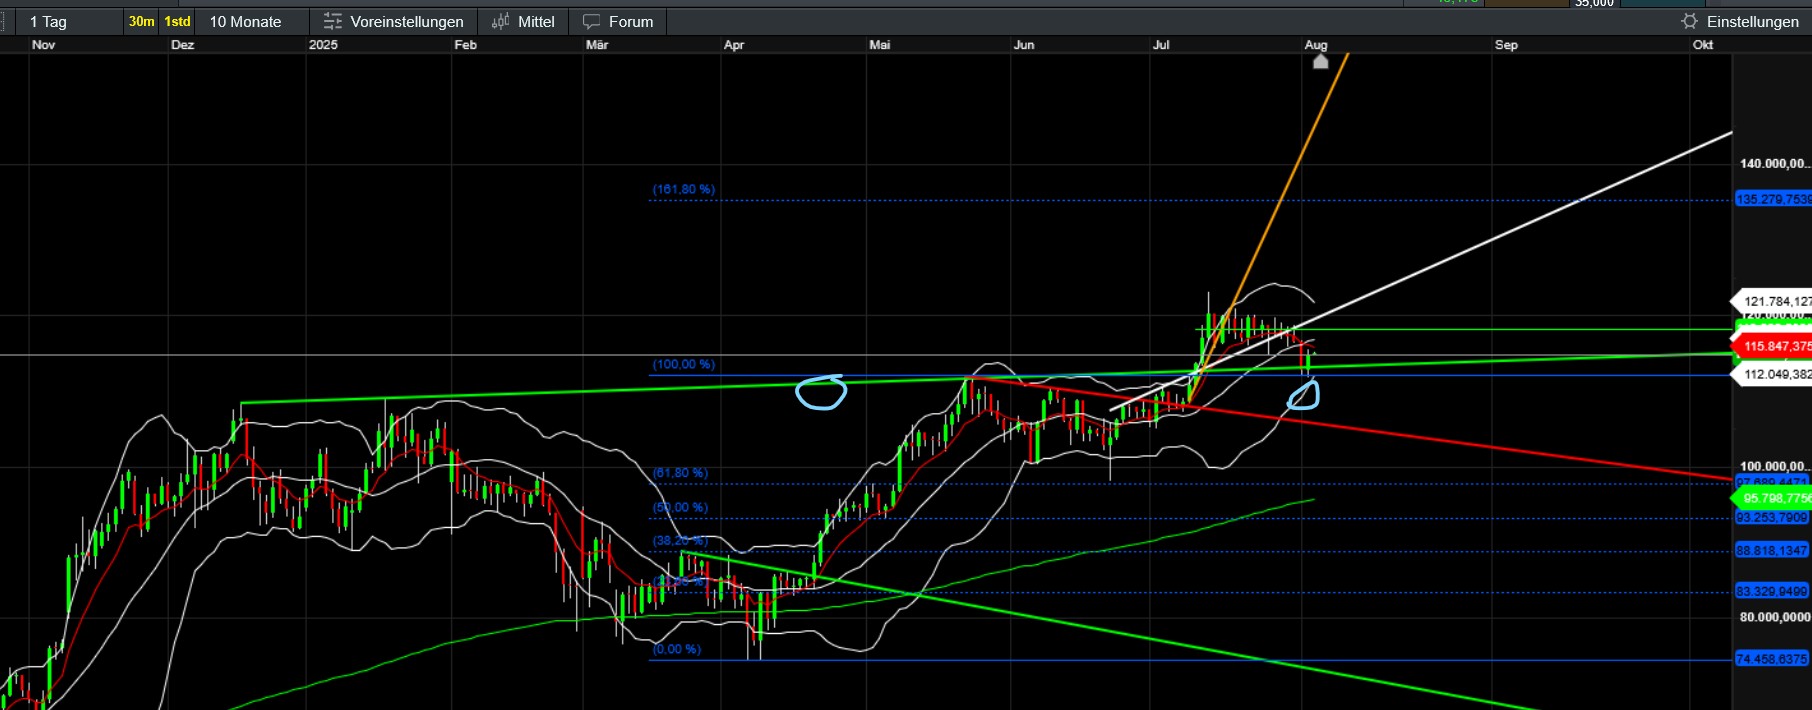This screenshot has width=1812, height=710.
Task: Click the blue 135.279 axis level label
Action: [1773, 199]
